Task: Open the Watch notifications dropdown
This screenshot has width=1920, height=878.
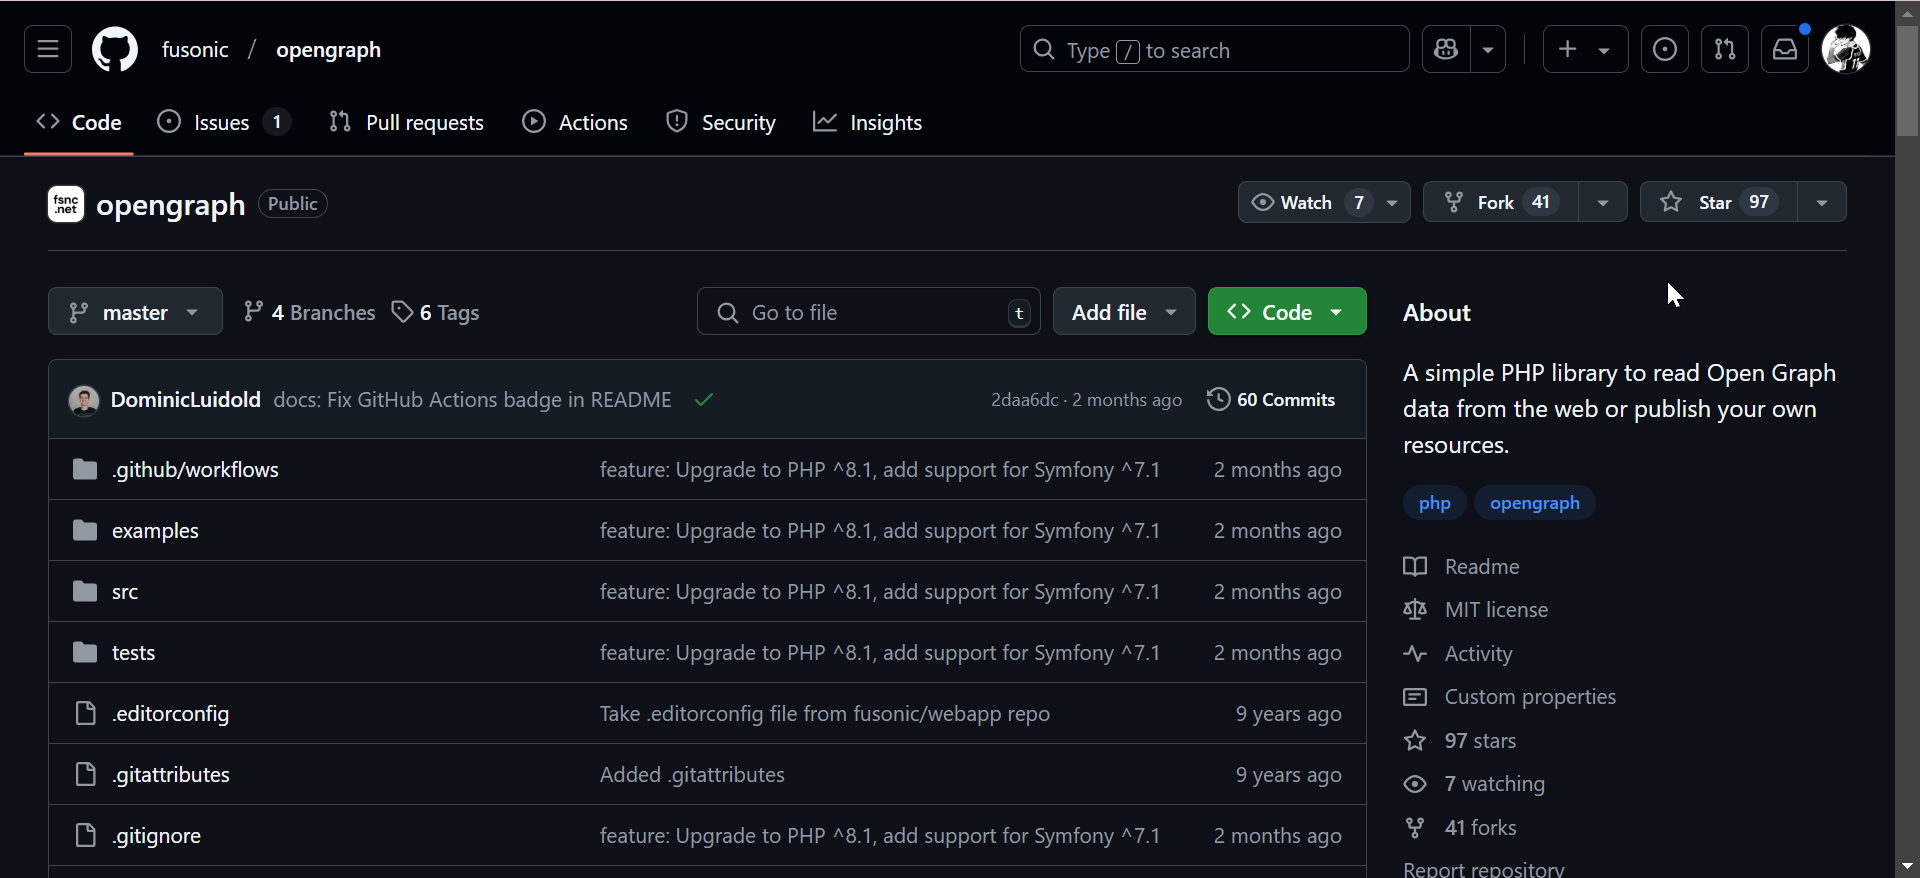Action: click(x=1324, y=202)
